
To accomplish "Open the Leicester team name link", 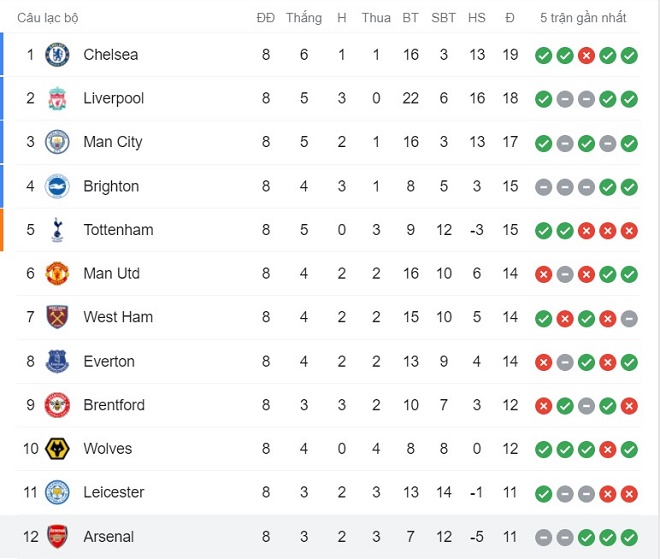I will [114, 492].
